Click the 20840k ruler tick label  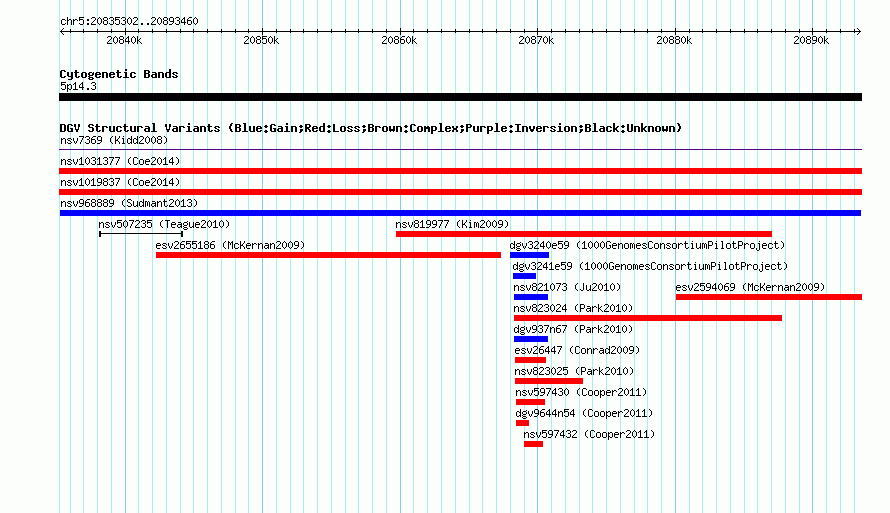click(x=124, y=40)
